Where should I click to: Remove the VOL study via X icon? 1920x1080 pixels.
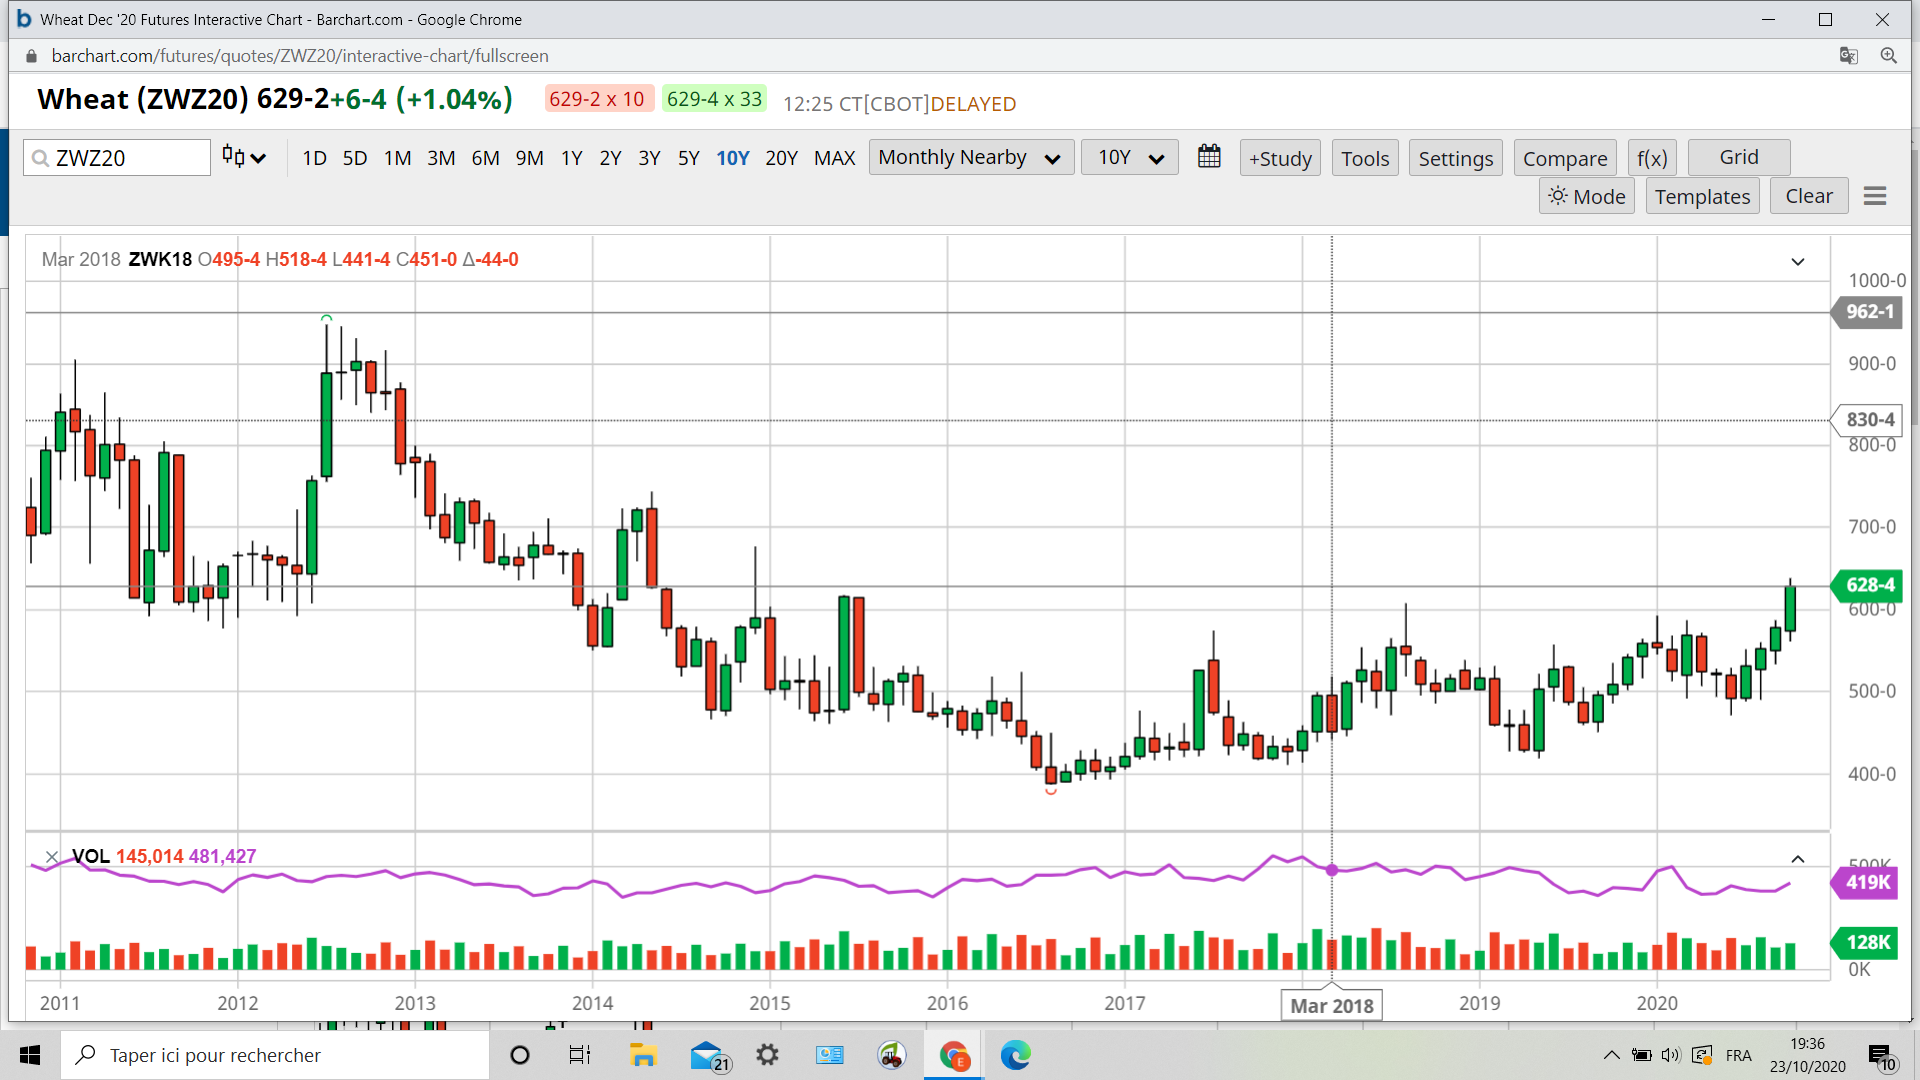pyautogui.click(x=51, y=857)
